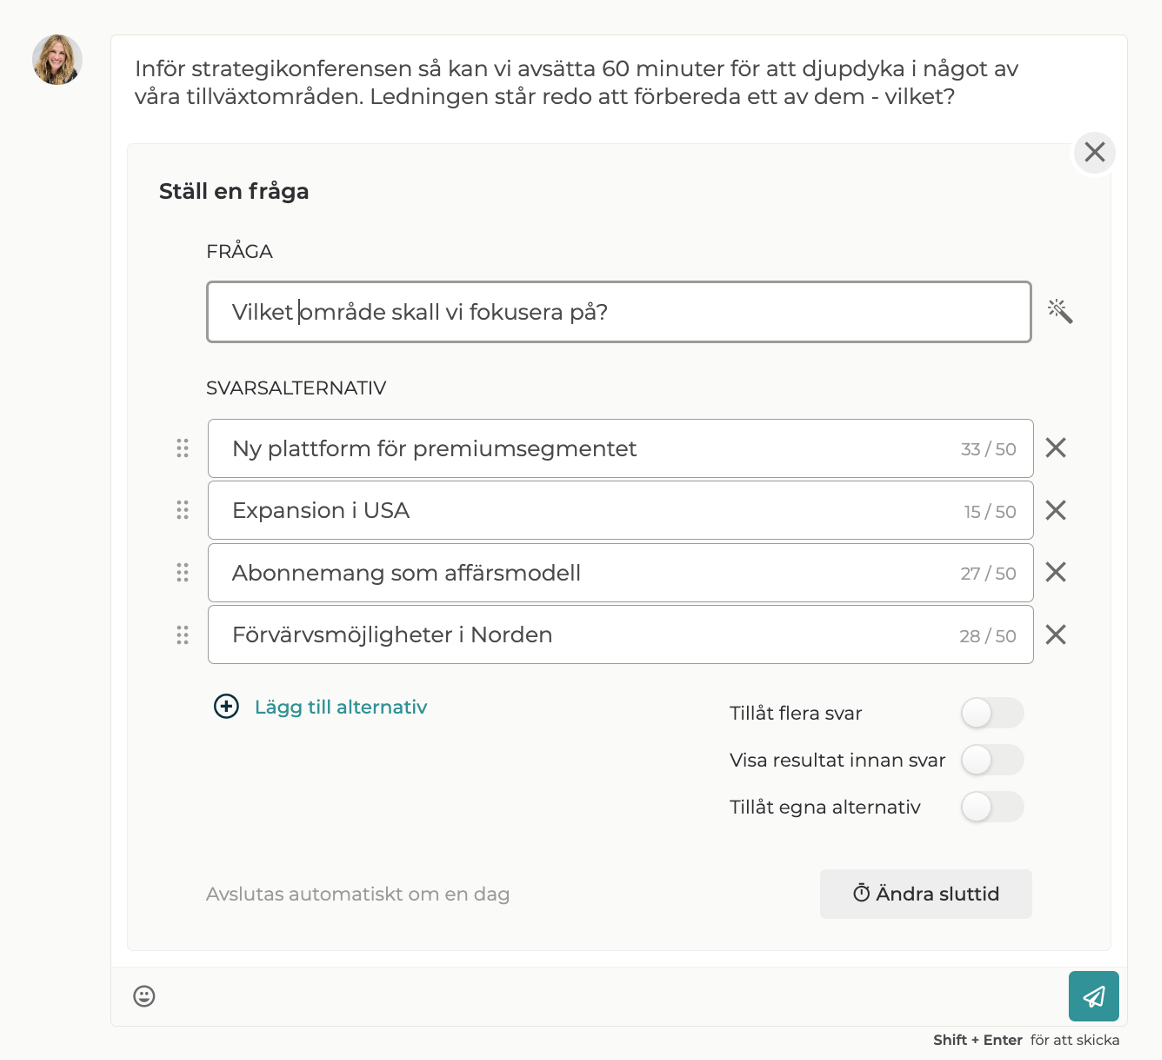Click the magic wand icon beside the question
This screenshot has width=1162, height=1060.
[1060, 311]
